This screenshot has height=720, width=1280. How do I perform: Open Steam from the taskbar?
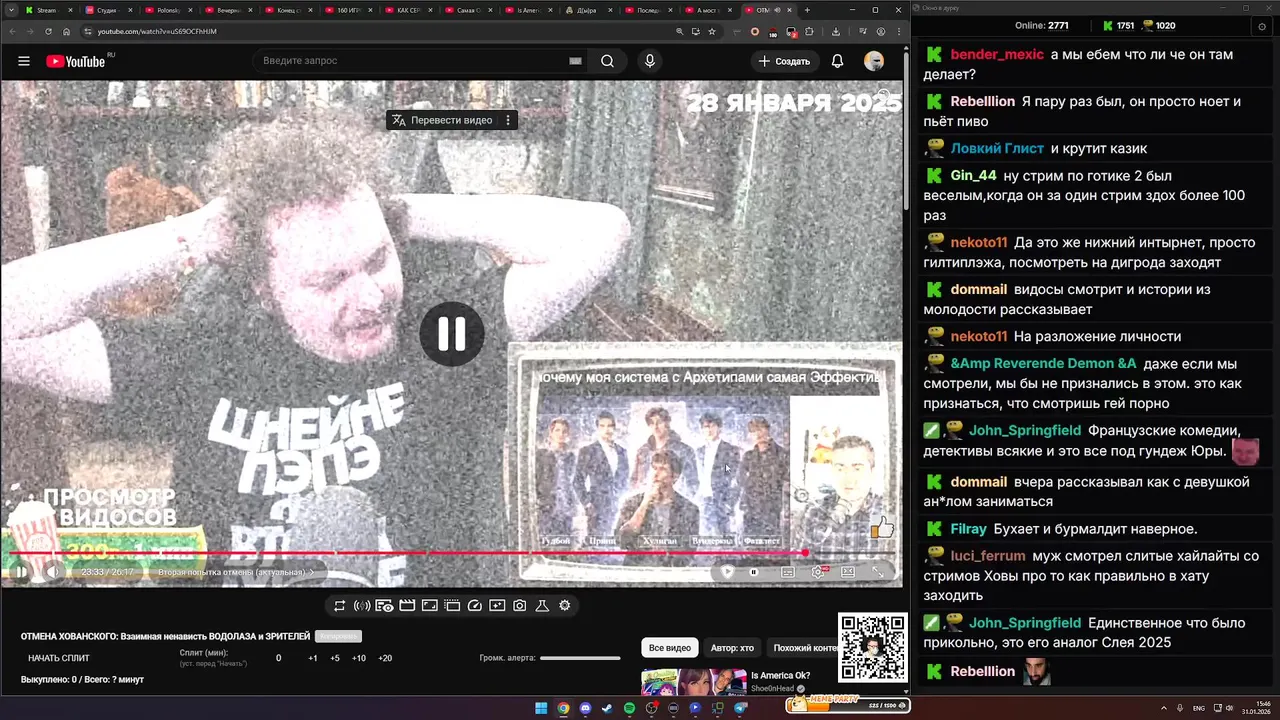point(607,708)
